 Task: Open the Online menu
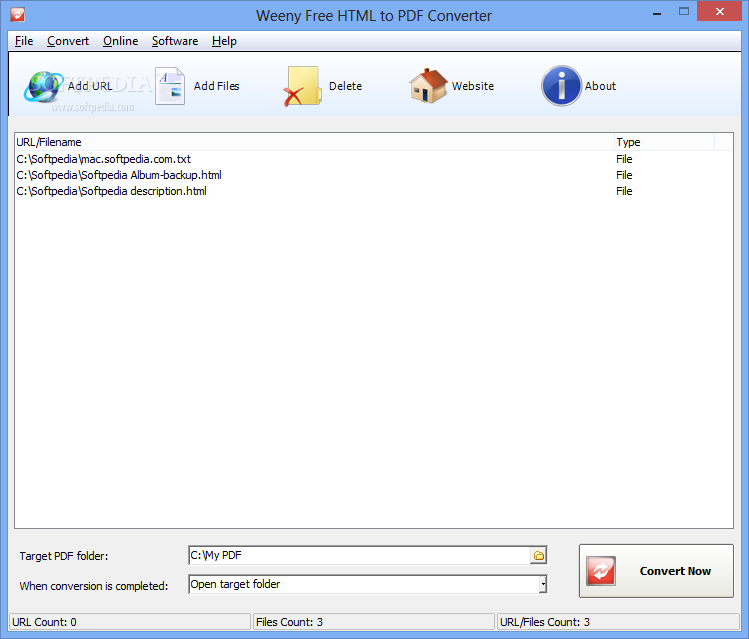pyautogui.click(x=120, y=41)
